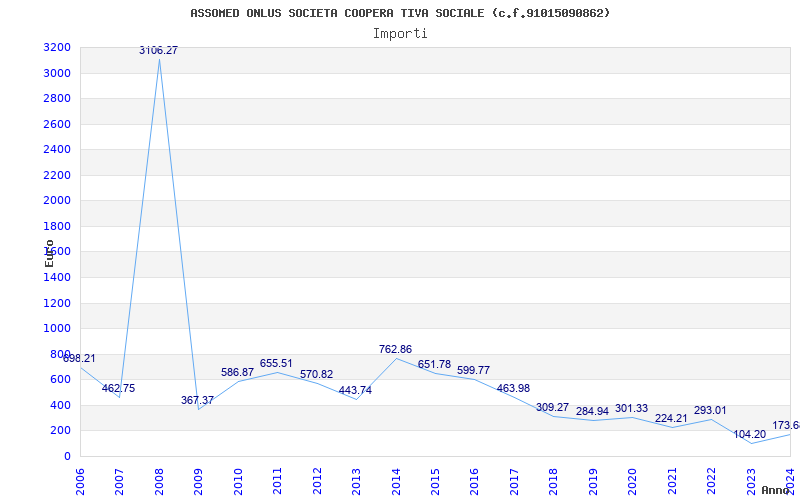This screenshot has width=800, height=500.
Task: Click the y-axis value 2000
Action: tap(57, 201)
